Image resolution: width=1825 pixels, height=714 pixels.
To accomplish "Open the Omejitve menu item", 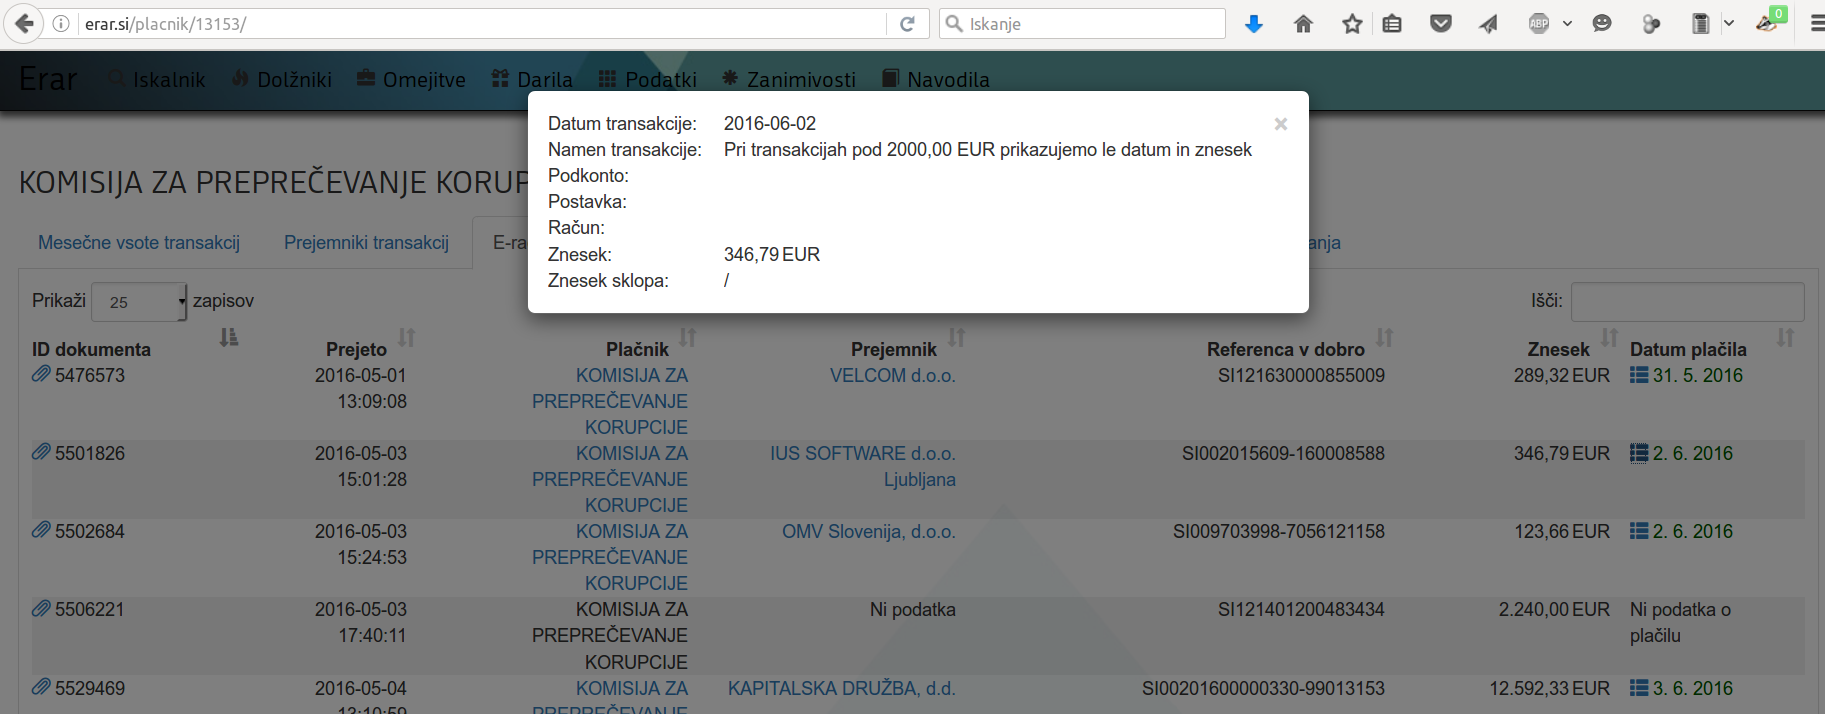I will pyautogui.click(x=411, y=79).
